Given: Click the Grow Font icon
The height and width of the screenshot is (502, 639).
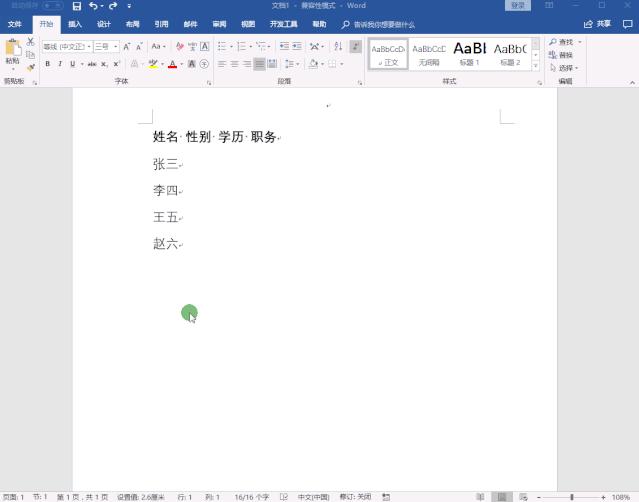Looking at the screenshot, I should (127, 46).
